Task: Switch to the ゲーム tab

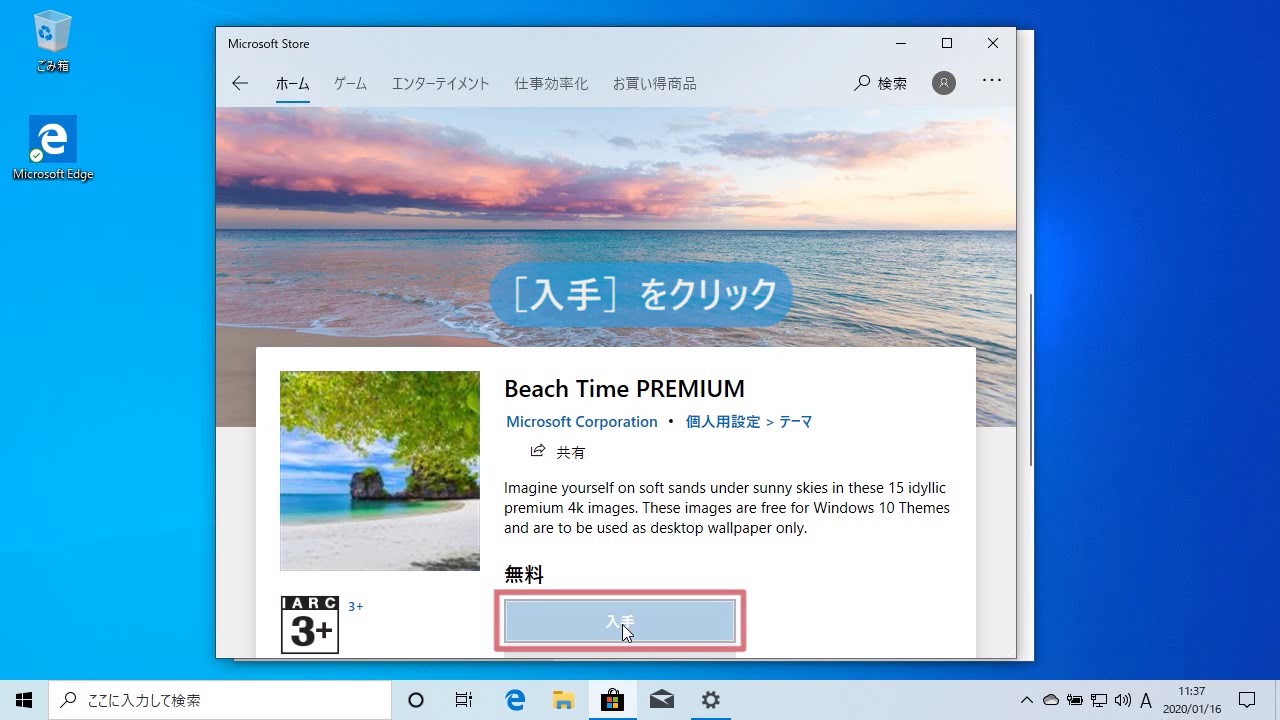Action: tap(350, 84)
